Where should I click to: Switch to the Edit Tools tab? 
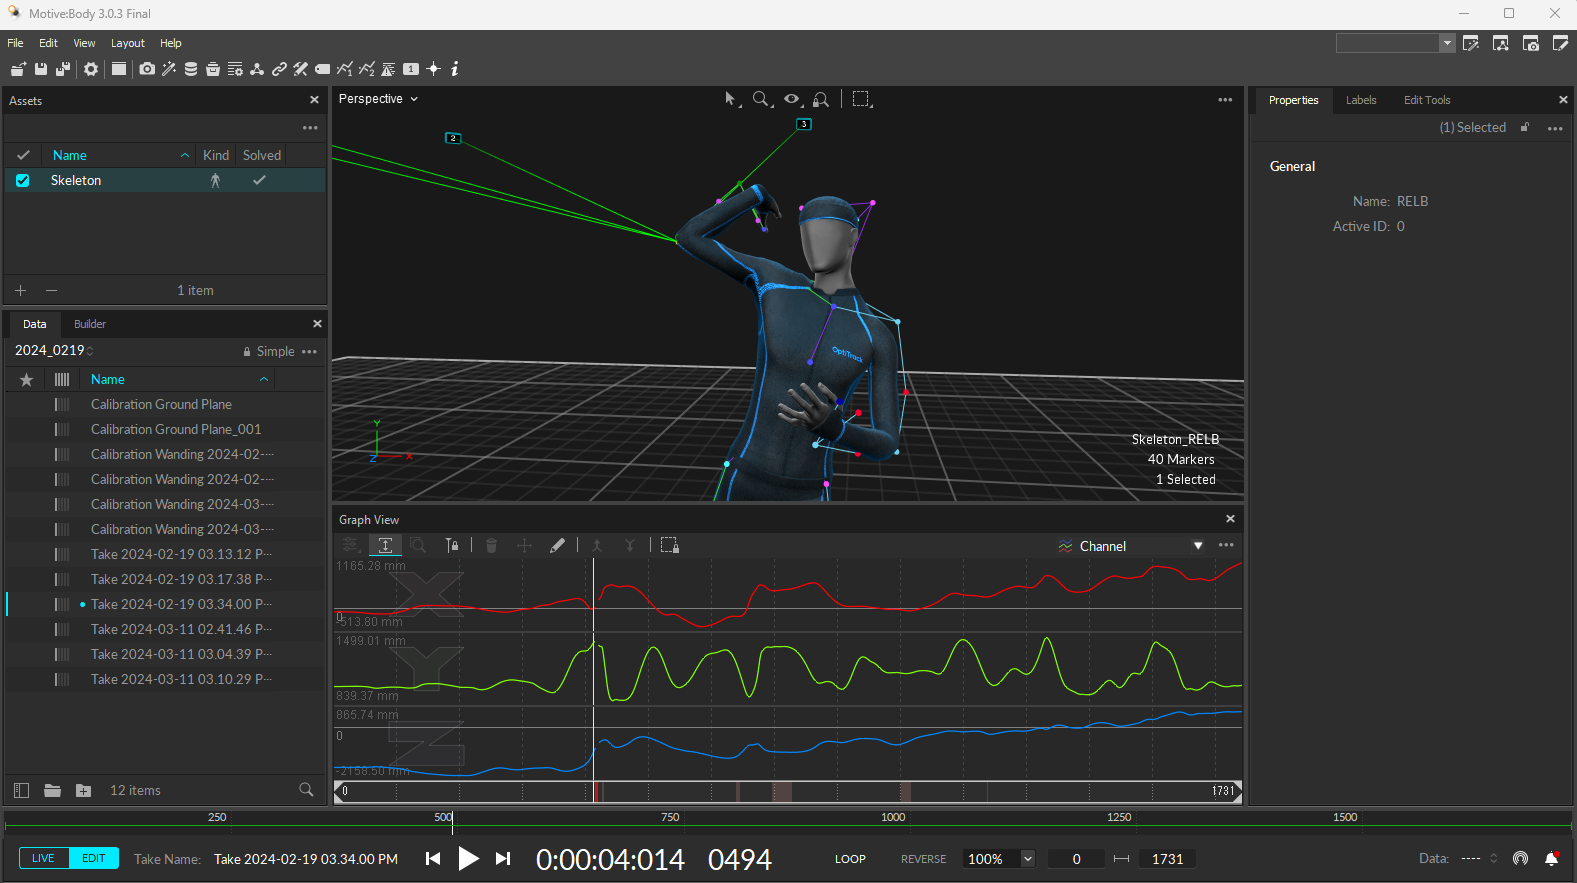1427,100
